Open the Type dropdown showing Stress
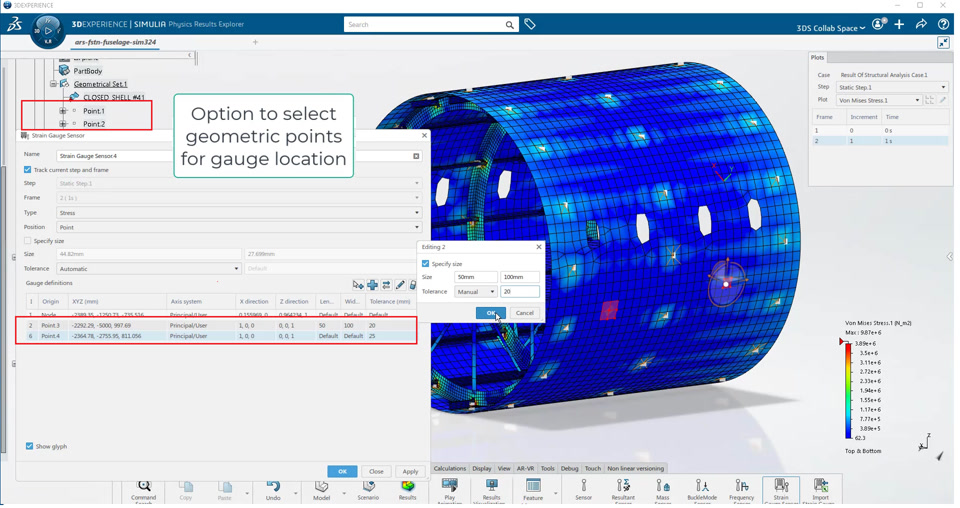960x508 pixels. tap(239, 213)
